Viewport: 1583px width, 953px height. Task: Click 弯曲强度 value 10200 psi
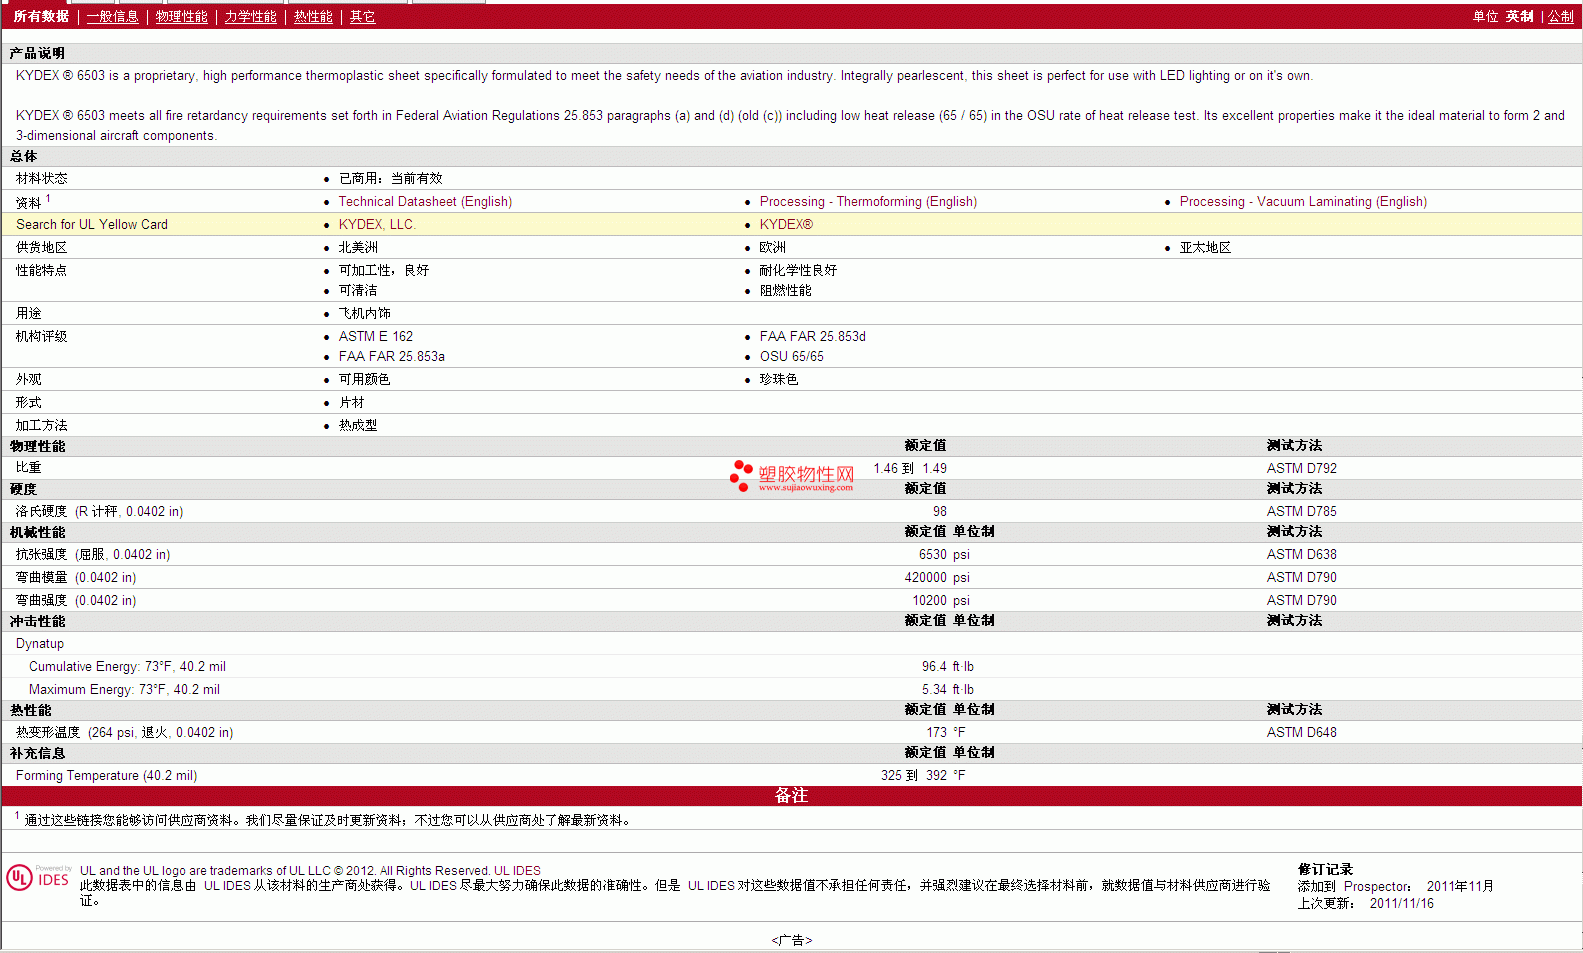(x=941, y=601)
